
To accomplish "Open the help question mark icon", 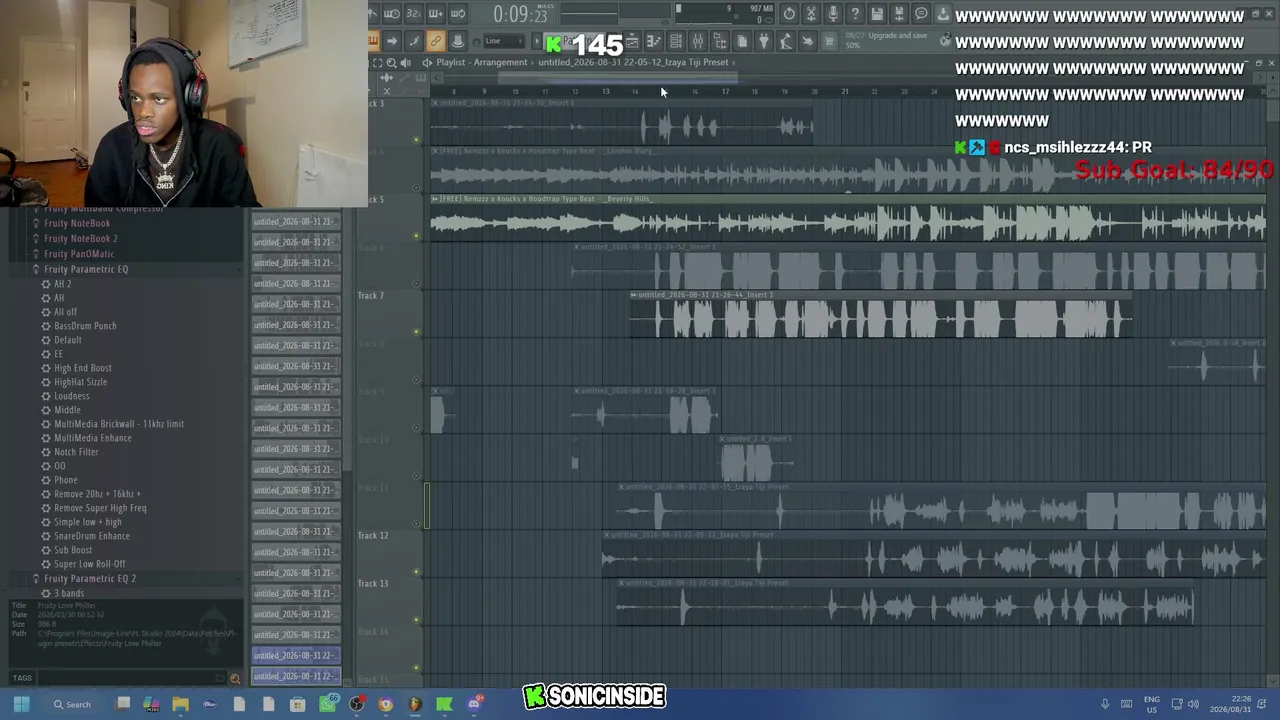I will coord(855,14).
